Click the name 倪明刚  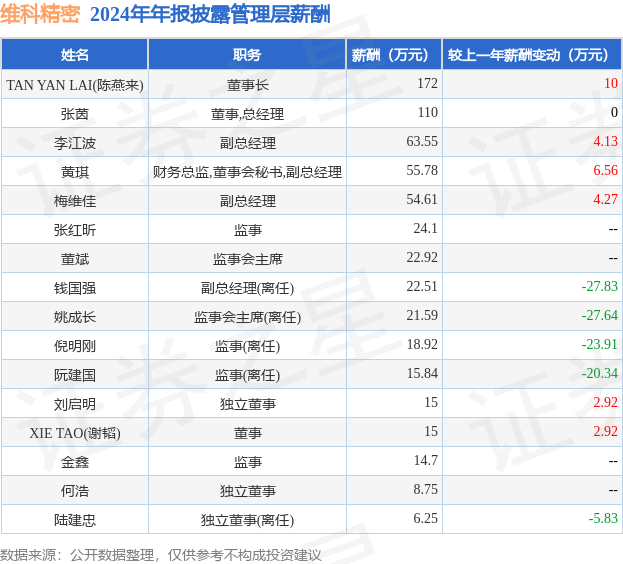[75, 346]
